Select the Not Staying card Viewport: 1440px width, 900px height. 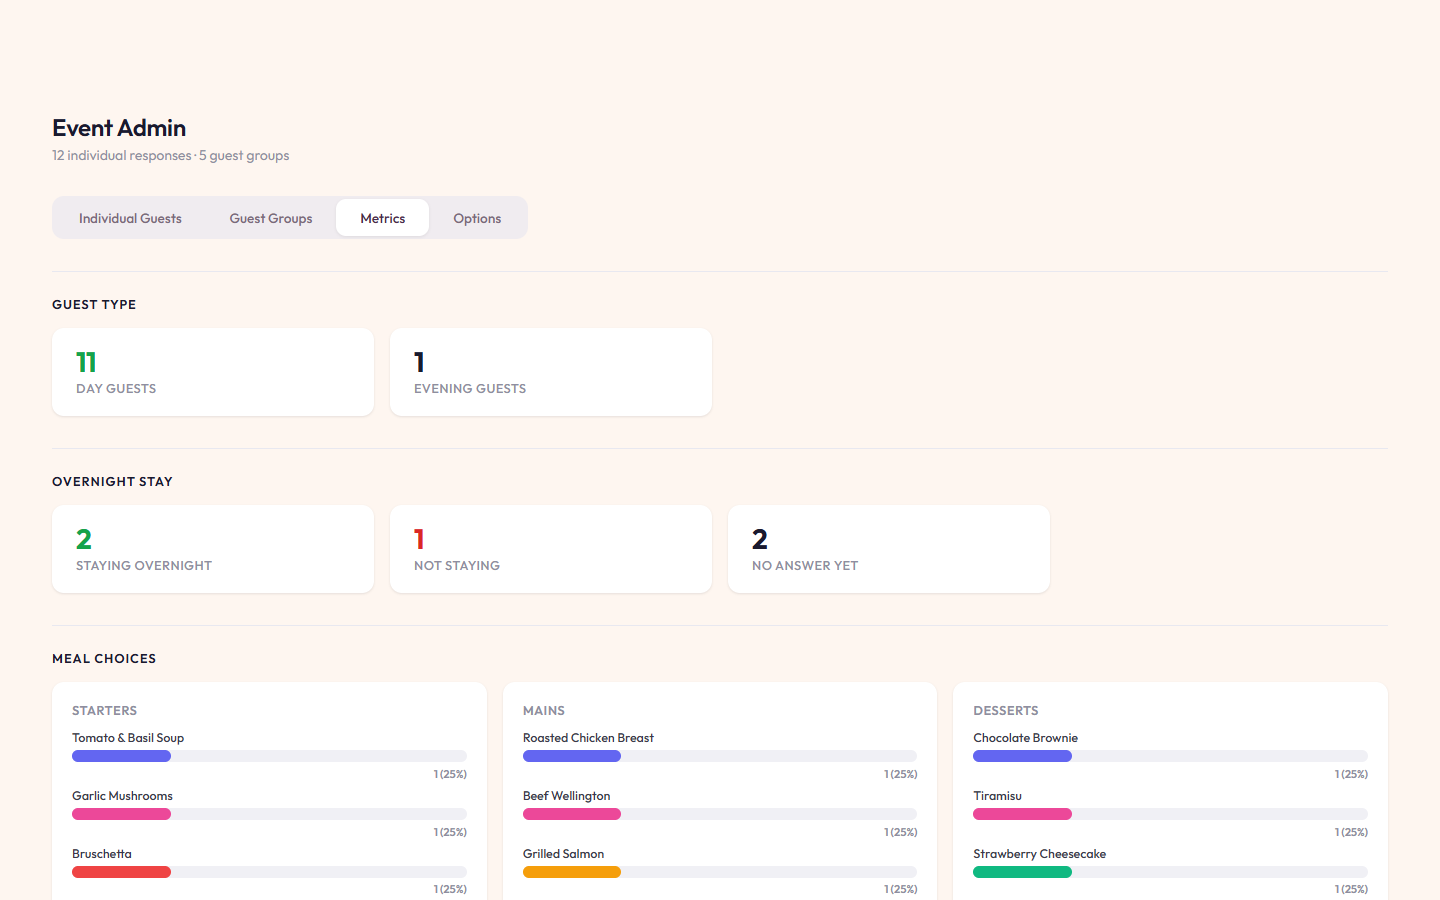click(551, 549)
